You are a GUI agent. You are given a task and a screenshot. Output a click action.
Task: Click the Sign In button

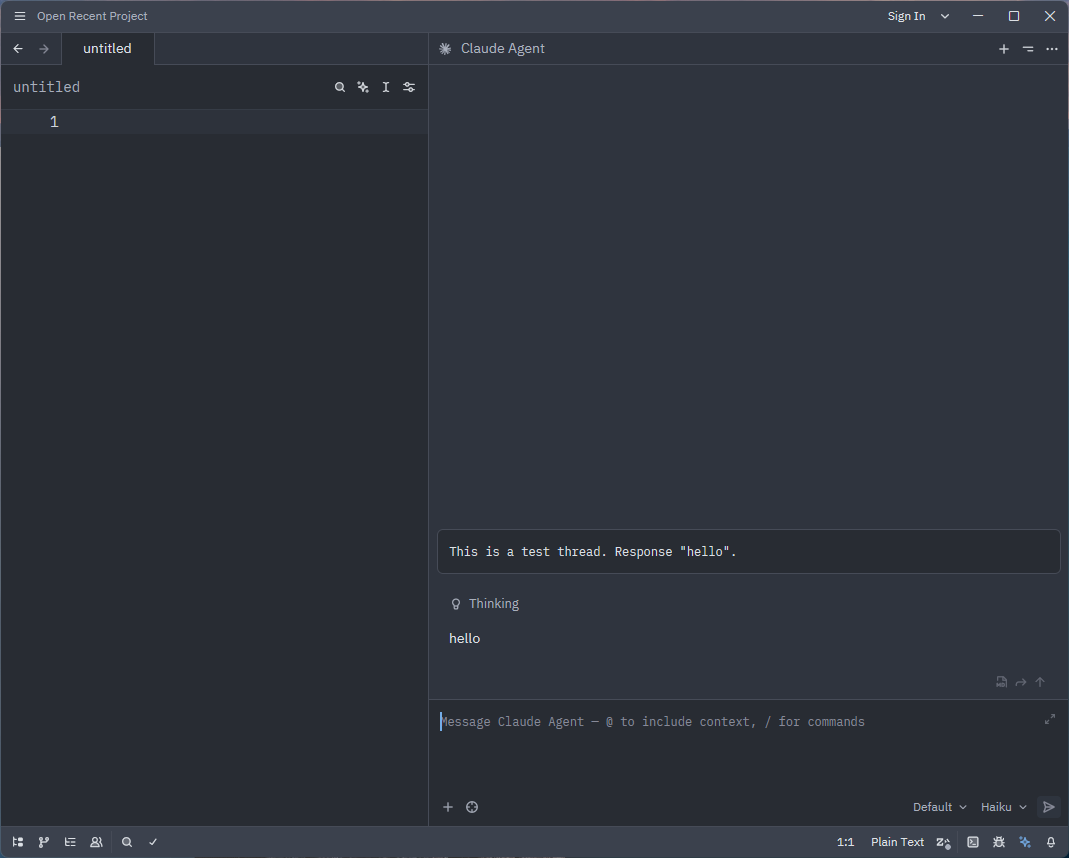click(x=906, y=16)
